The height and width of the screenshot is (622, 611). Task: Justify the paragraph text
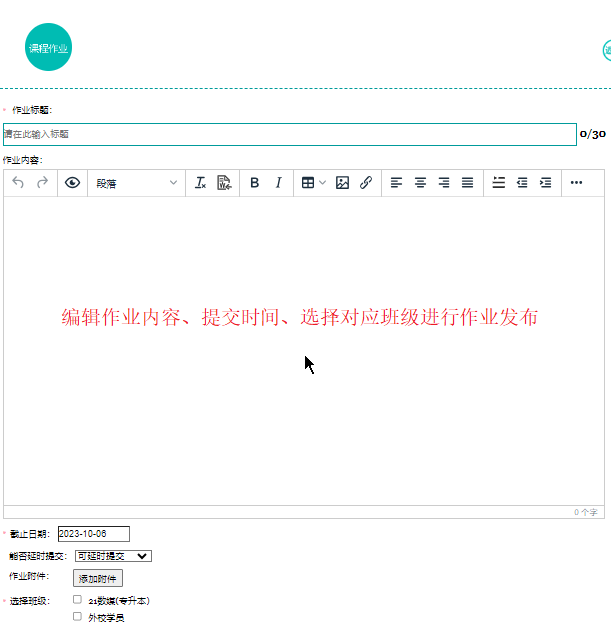click(467, 183)
